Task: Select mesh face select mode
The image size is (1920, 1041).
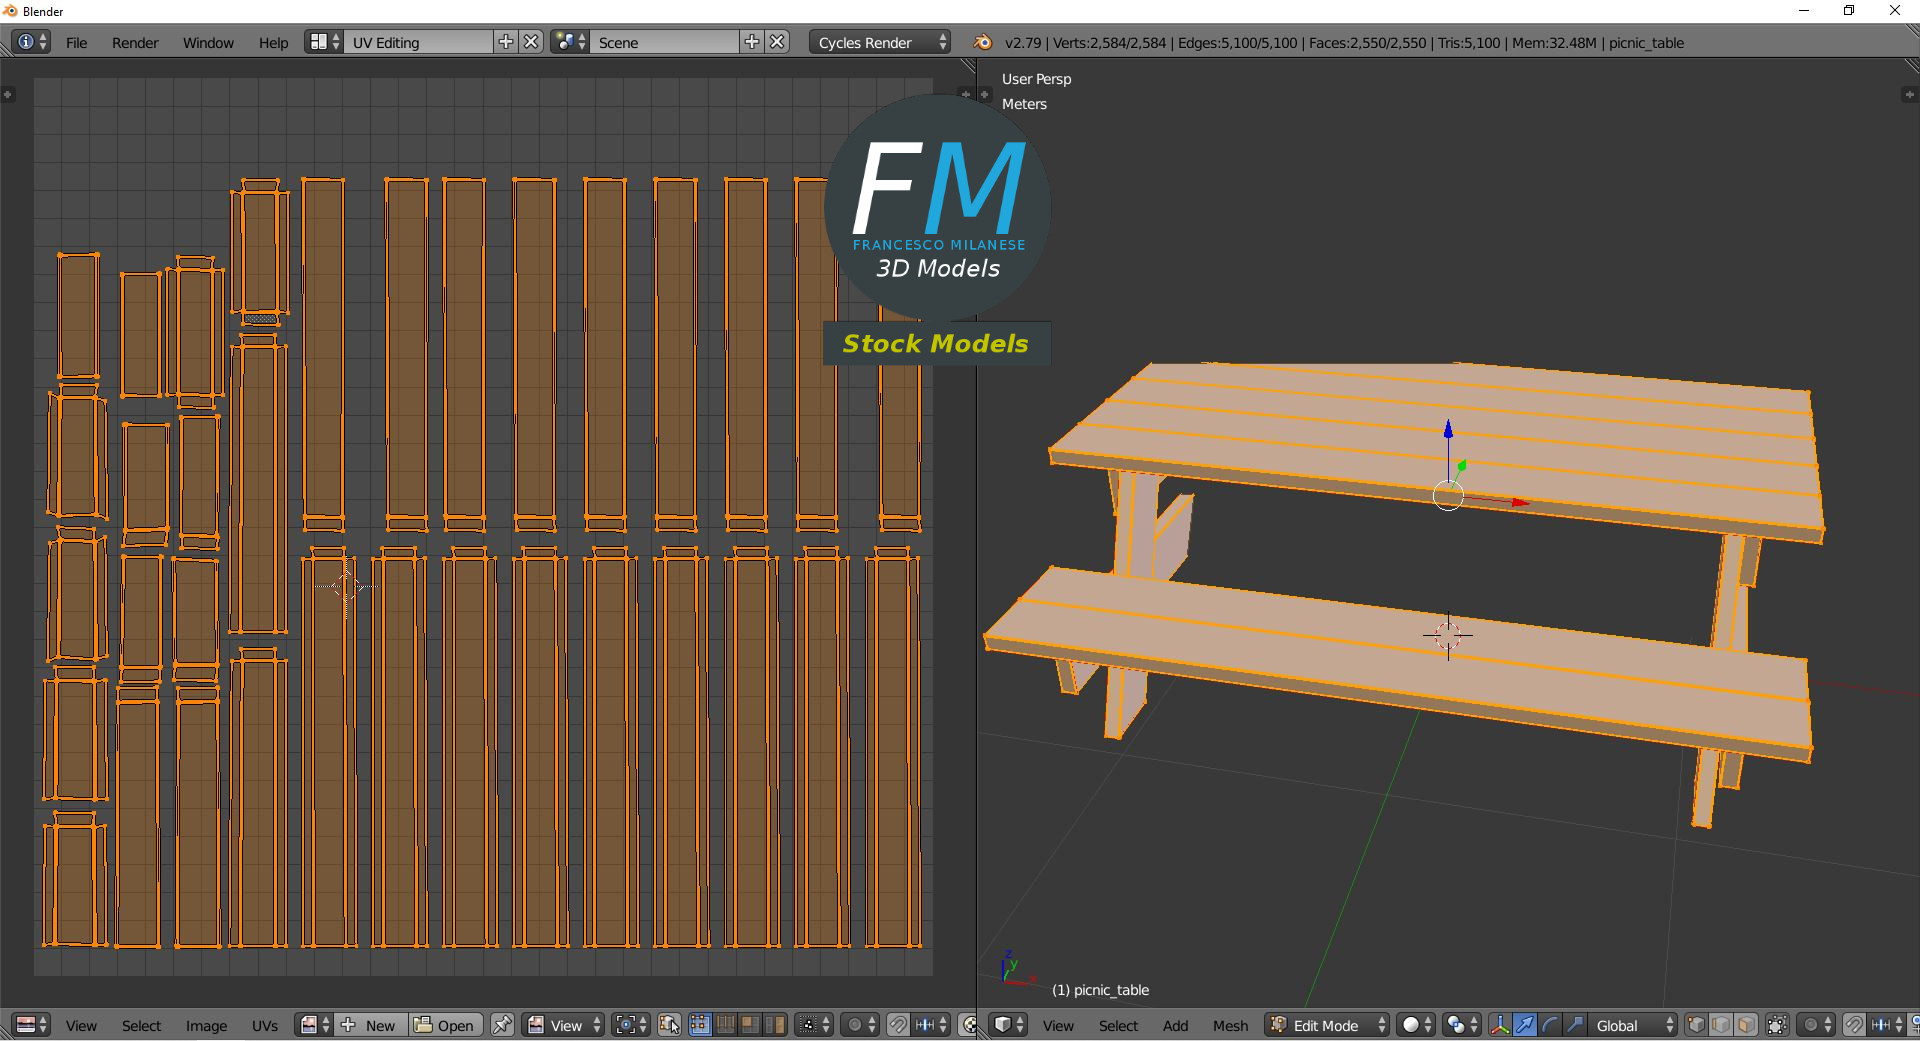Action: click(x=1746, y=1025)
